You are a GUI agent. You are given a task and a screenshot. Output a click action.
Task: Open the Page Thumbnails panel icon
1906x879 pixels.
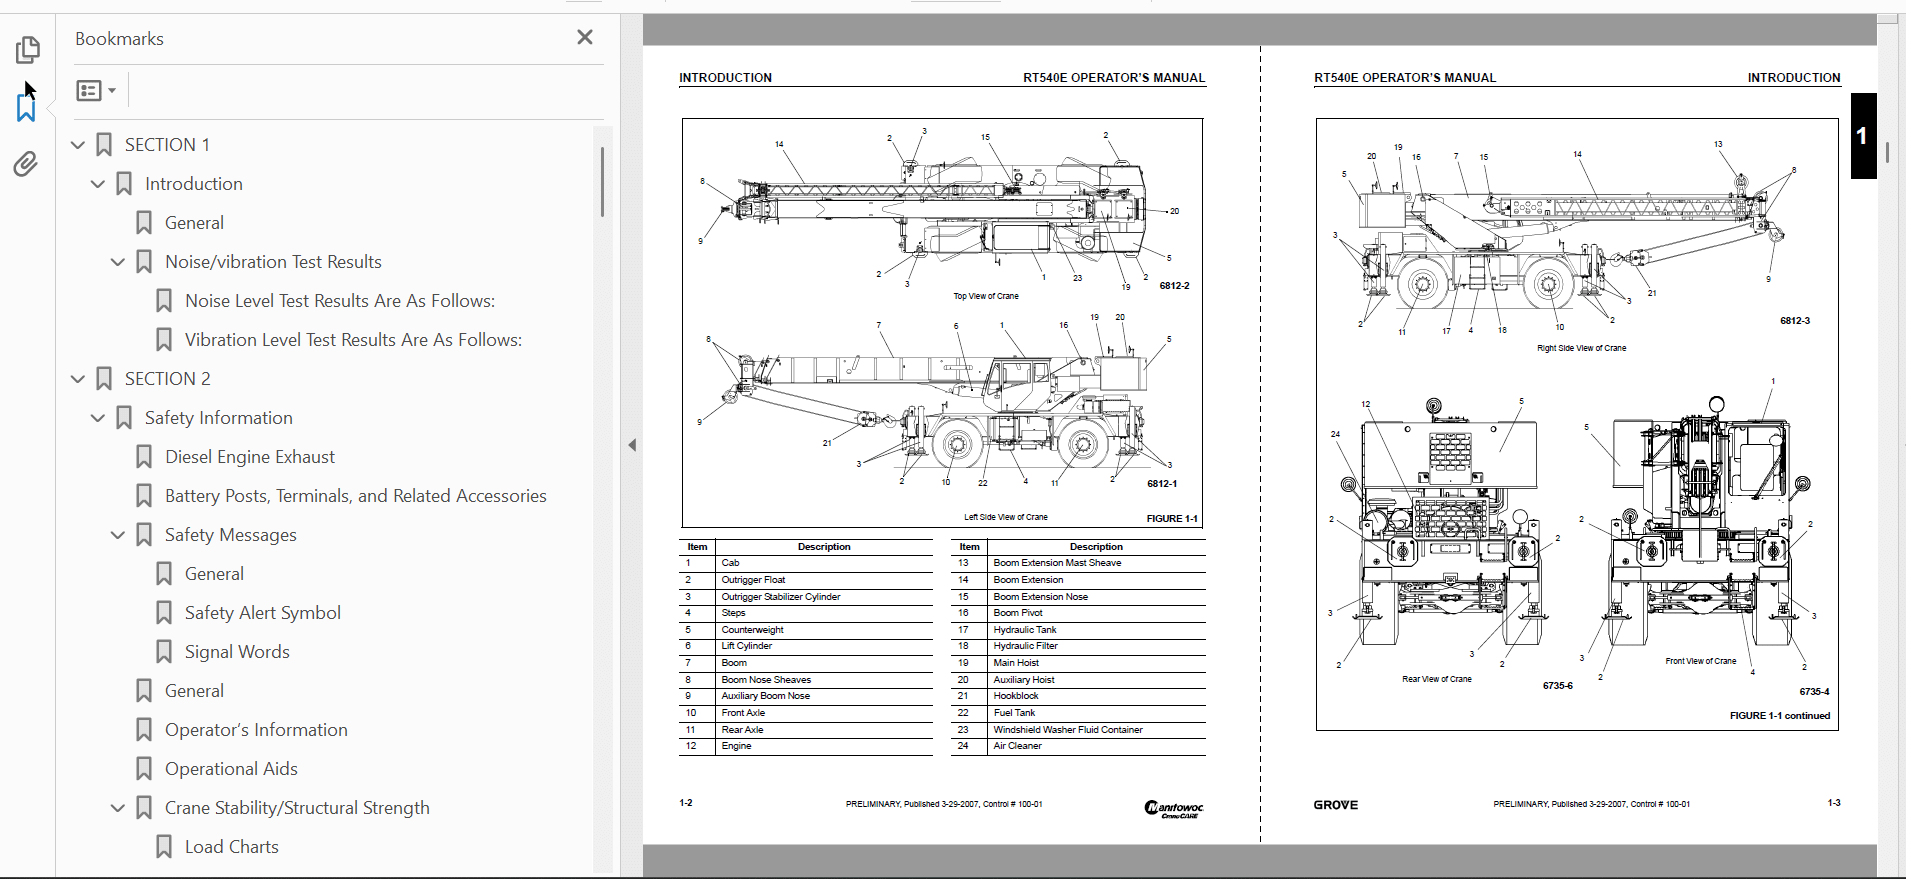point(27,49)
